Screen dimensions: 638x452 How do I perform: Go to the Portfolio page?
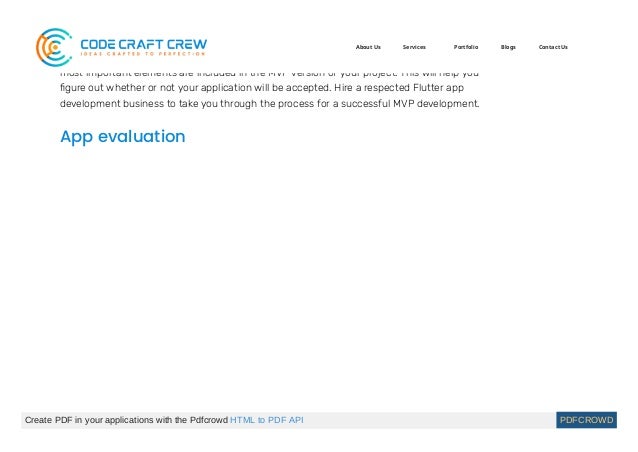[466, 47]
